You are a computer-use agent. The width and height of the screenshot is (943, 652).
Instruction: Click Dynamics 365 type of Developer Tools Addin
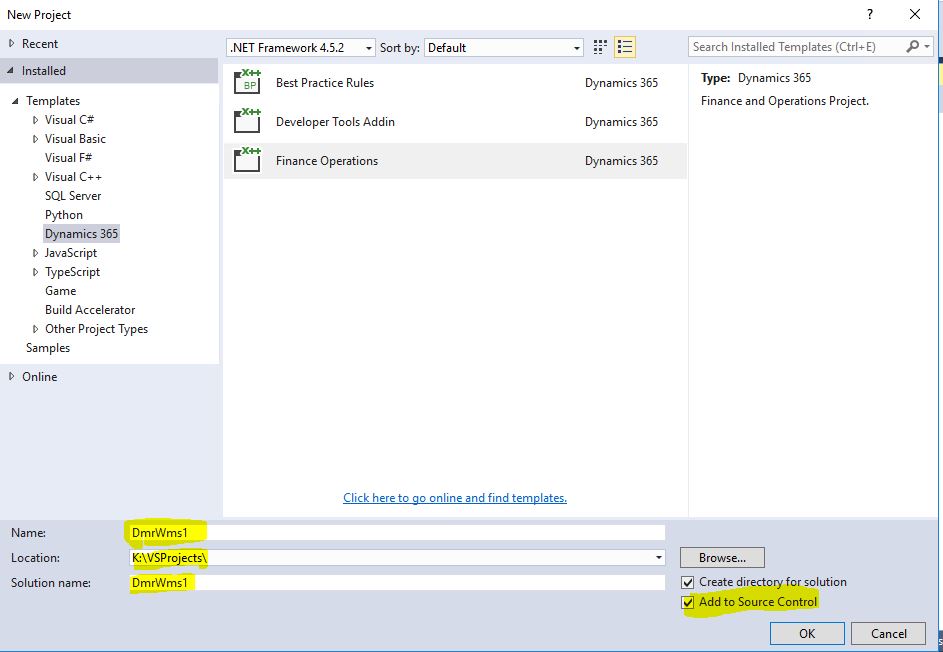[x=621, y=121]
